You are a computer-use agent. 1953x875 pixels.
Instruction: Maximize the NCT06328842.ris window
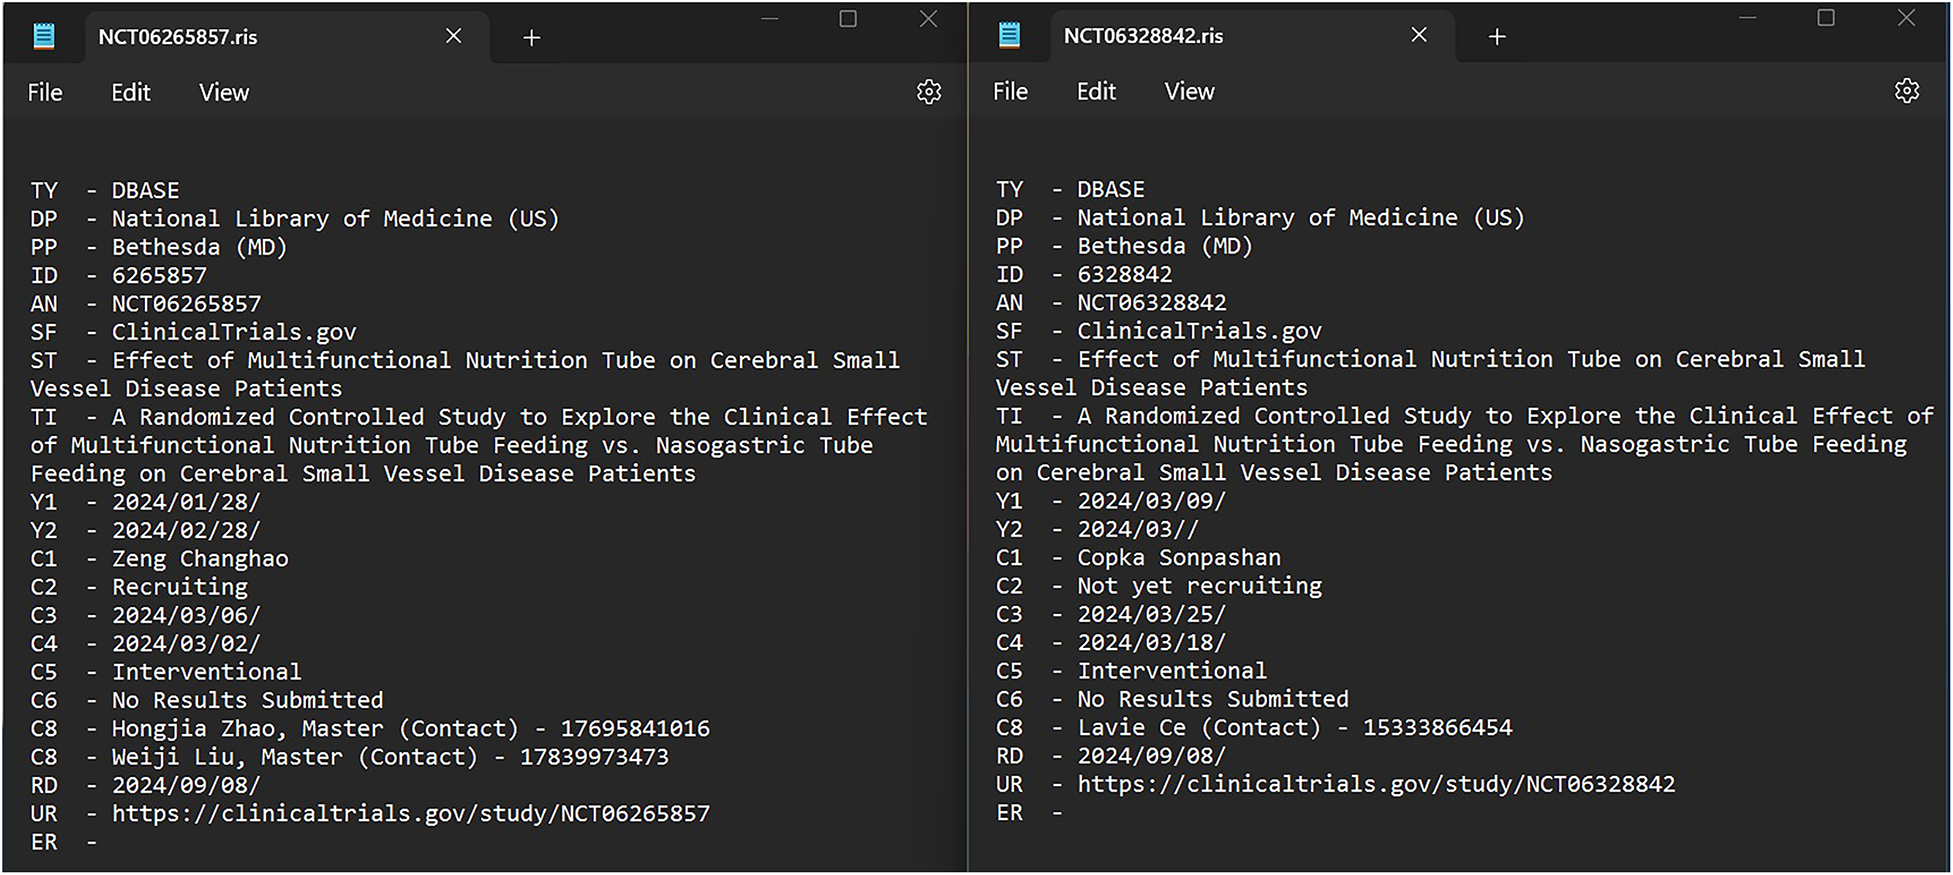click(x=1826, y=18)
